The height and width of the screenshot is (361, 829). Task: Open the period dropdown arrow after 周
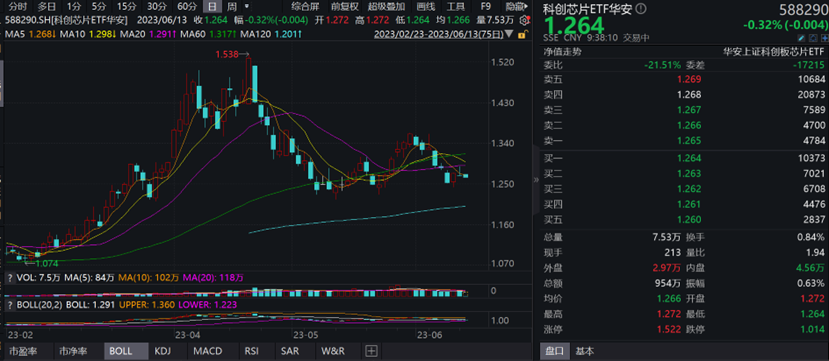[246, 6]
